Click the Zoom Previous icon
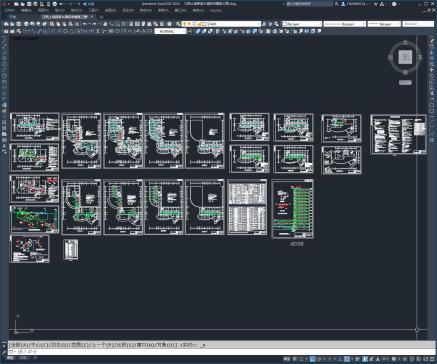Screen dimensions: 437x364 124,24
